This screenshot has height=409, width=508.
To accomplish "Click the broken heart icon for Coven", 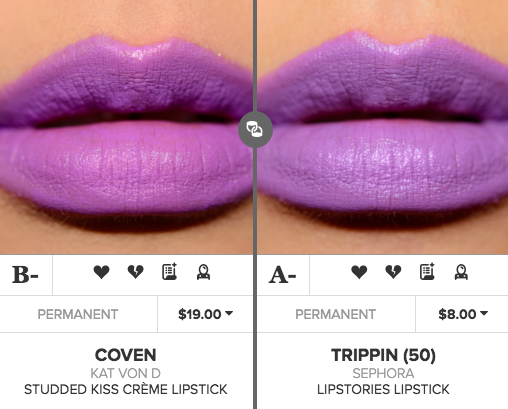I will tap(136, 272).
